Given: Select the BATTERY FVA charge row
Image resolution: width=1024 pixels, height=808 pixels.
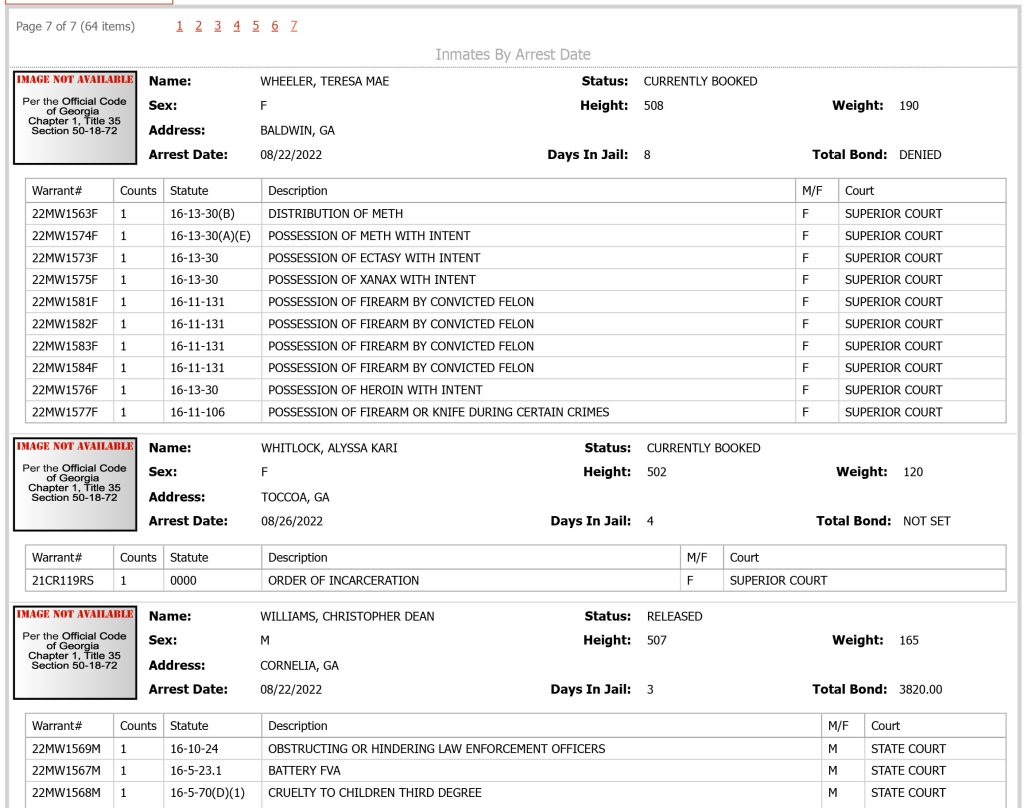Looking at the screenshot, I should click(516, 771).
